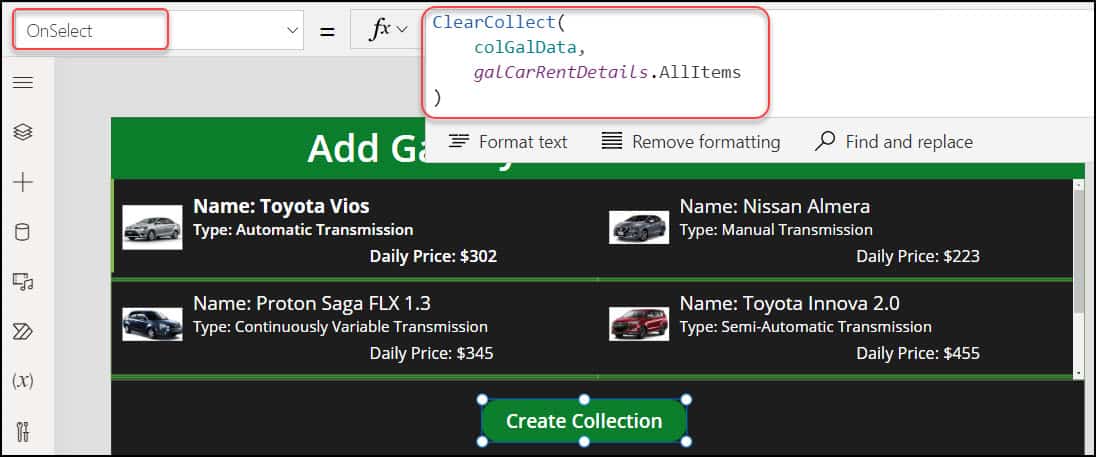Click 'colGalData' in the formula

point(524,47)
